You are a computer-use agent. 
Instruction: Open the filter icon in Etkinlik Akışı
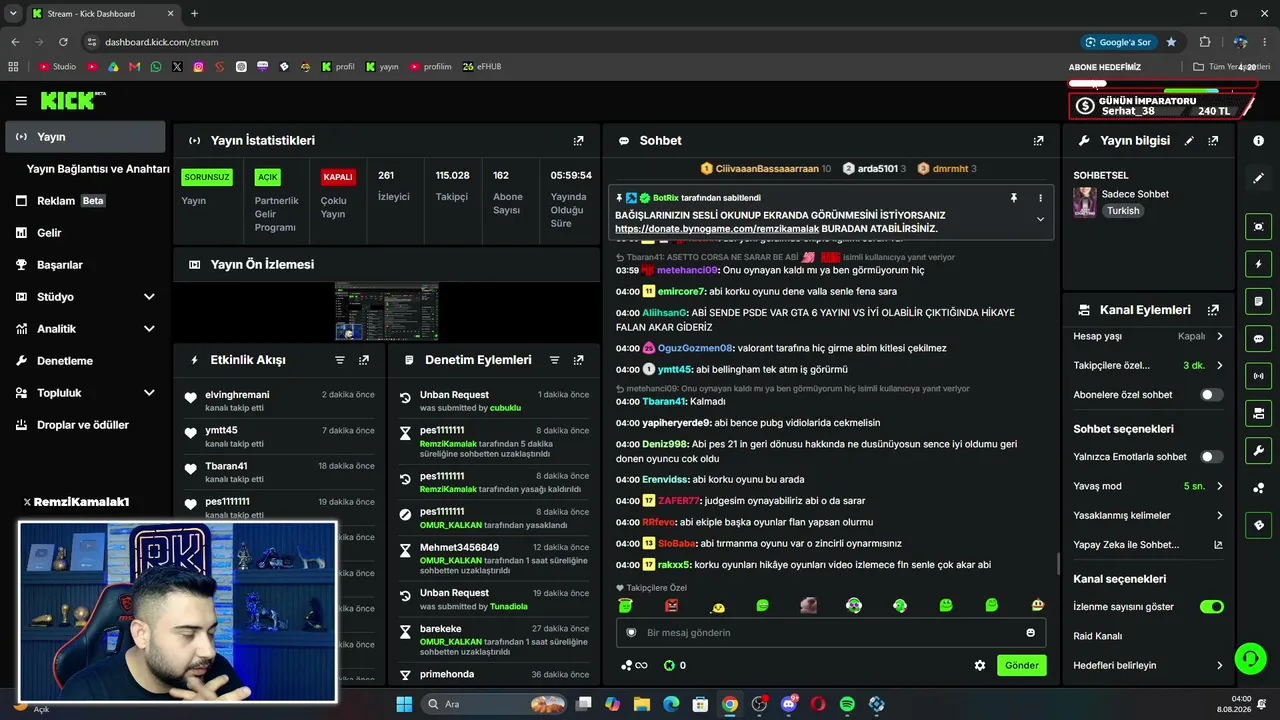click(x=340, y=360)
